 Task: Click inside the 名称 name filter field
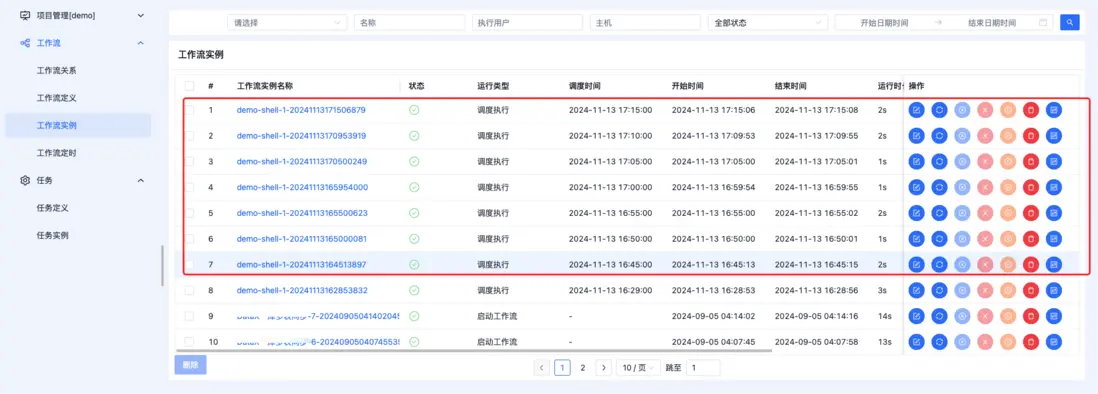(x=410, y=22)
